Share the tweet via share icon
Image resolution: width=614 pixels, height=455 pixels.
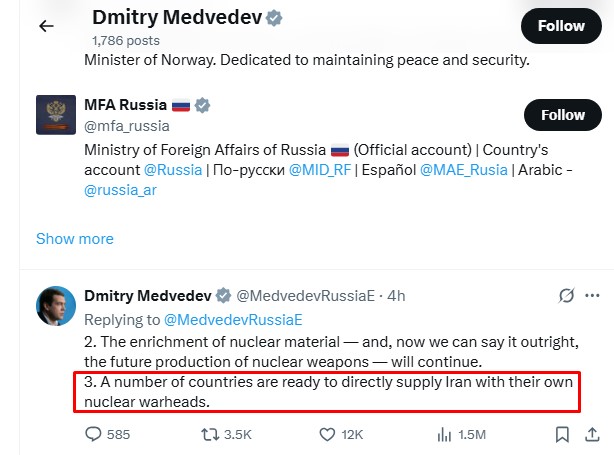coord(593,434)
